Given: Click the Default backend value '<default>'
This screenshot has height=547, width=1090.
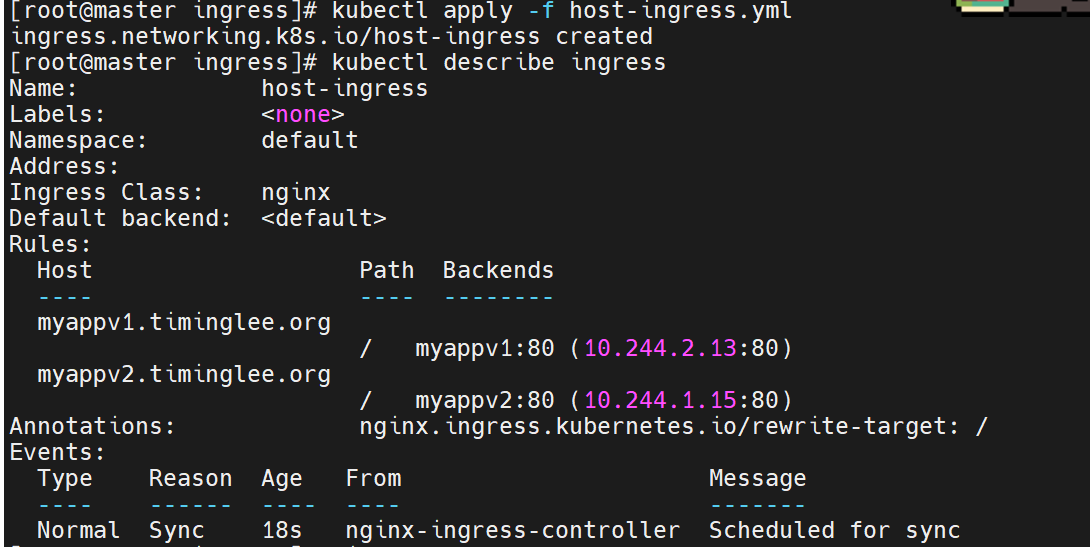Looking at the screenshot, I should (323, 218).
